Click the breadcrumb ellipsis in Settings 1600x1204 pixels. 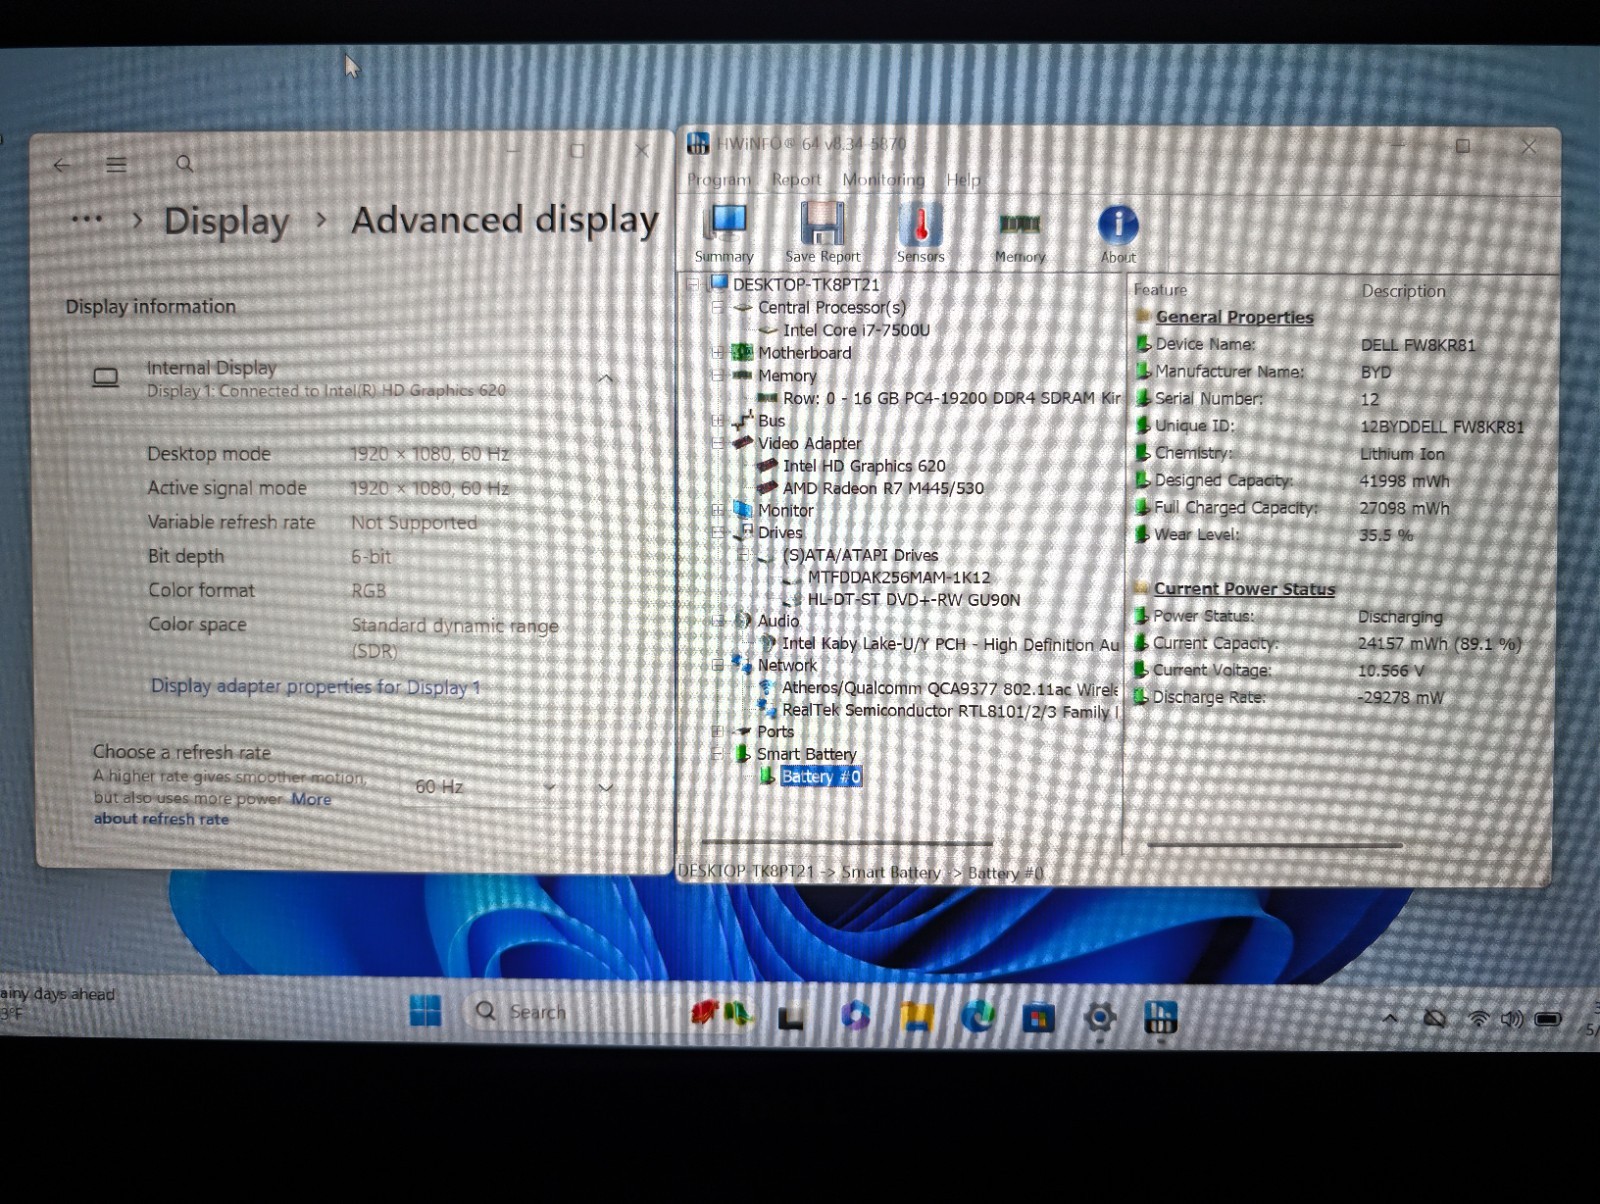(87, 219)
